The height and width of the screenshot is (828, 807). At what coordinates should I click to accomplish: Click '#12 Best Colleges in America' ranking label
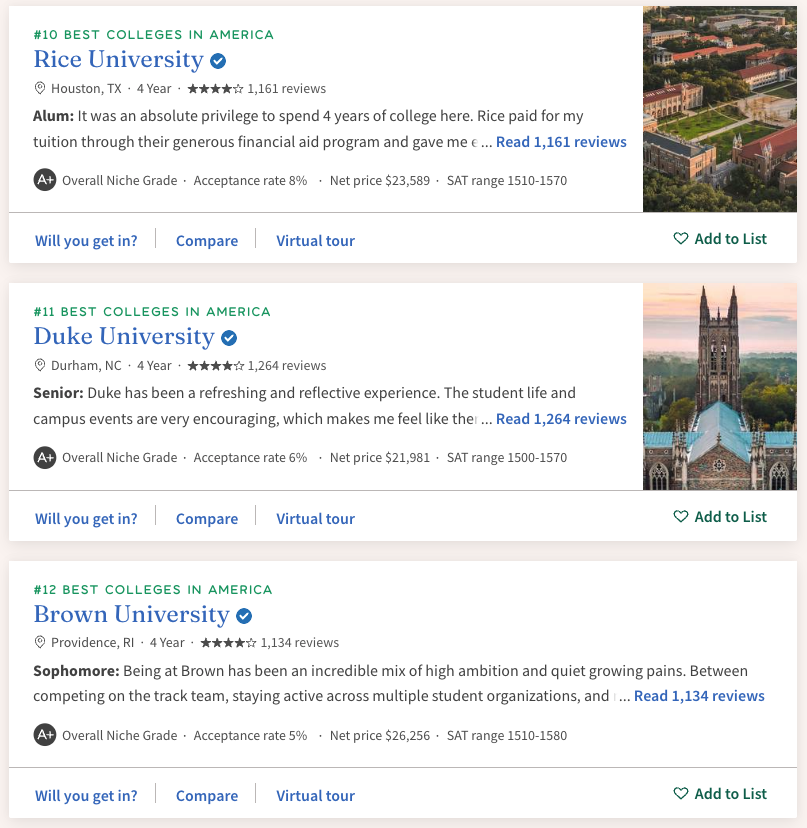tap(153, 589)
